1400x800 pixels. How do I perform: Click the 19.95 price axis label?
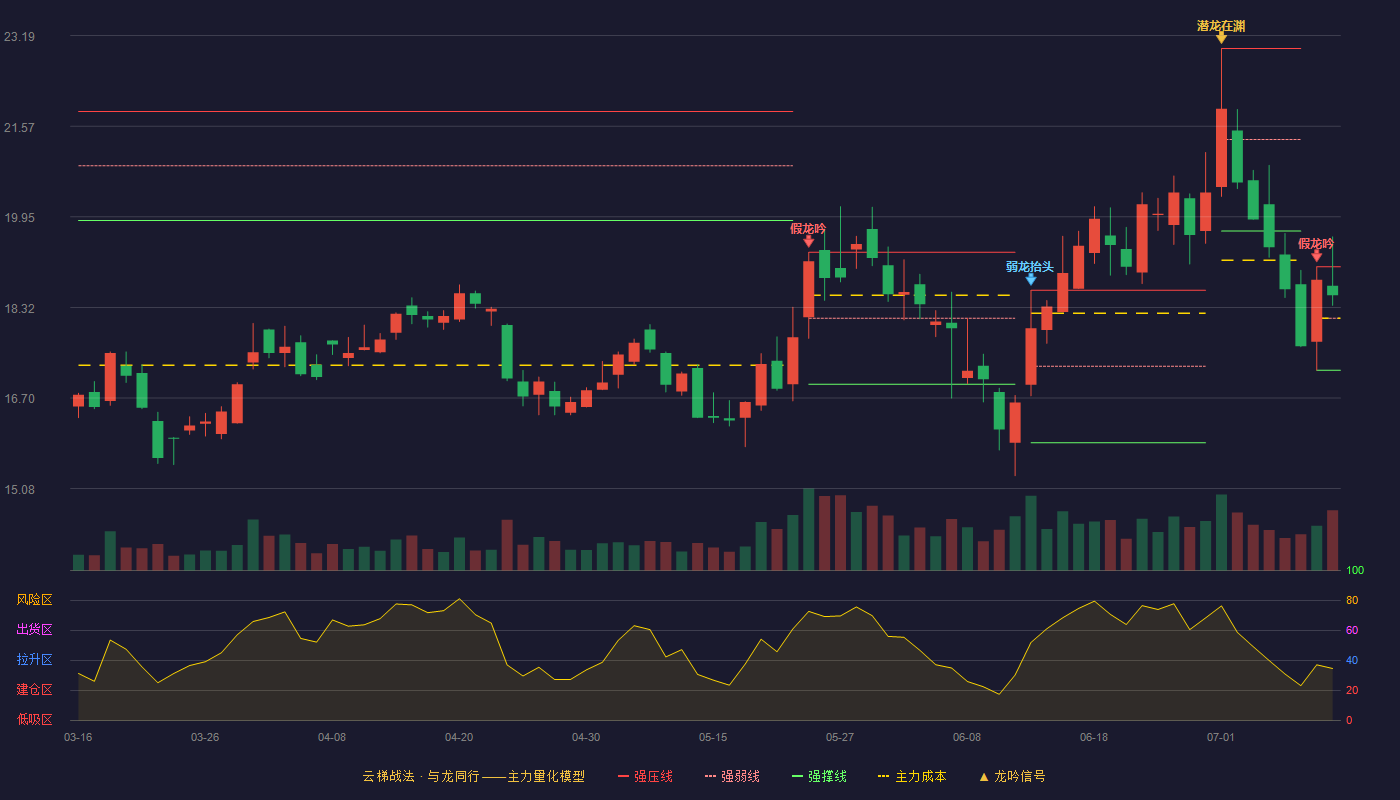[19, 218]
